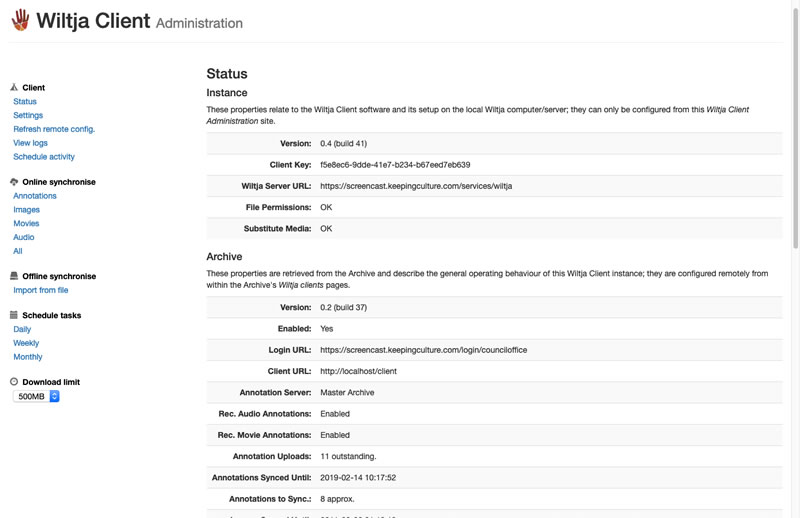Viewport: 800px width, 518px height.
Task: Click the Download limit heading label
Action: 51,382
